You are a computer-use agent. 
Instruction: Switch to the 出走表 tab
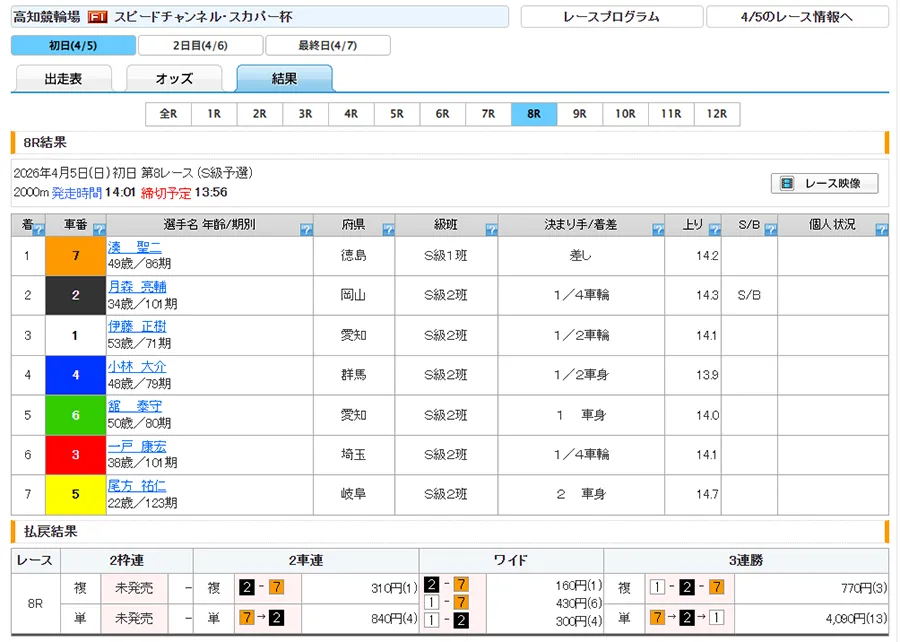tap(63, 79)
